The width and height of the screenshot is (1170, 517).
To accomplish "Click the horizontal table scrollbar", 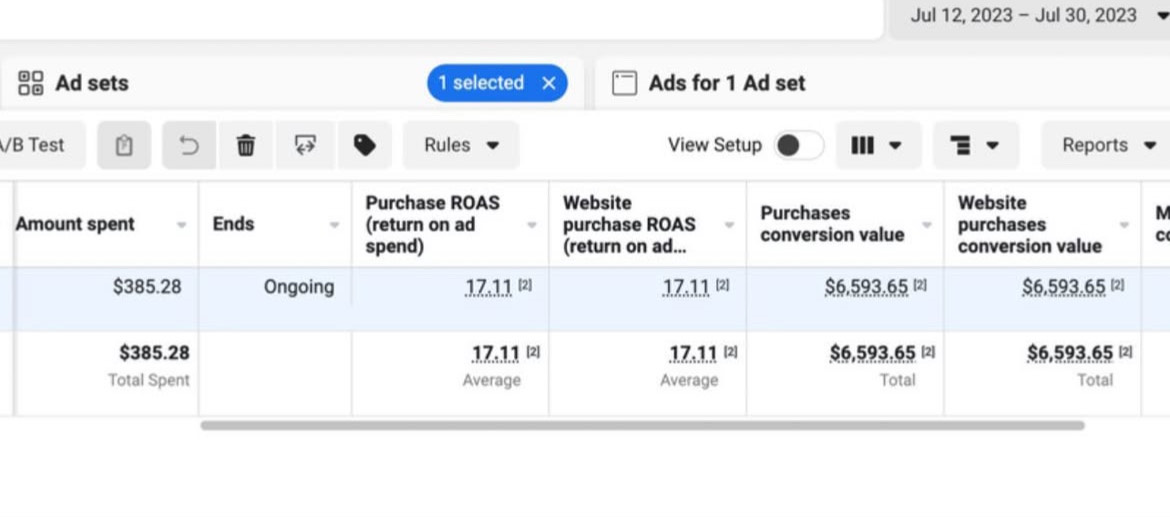I will 642,425.
